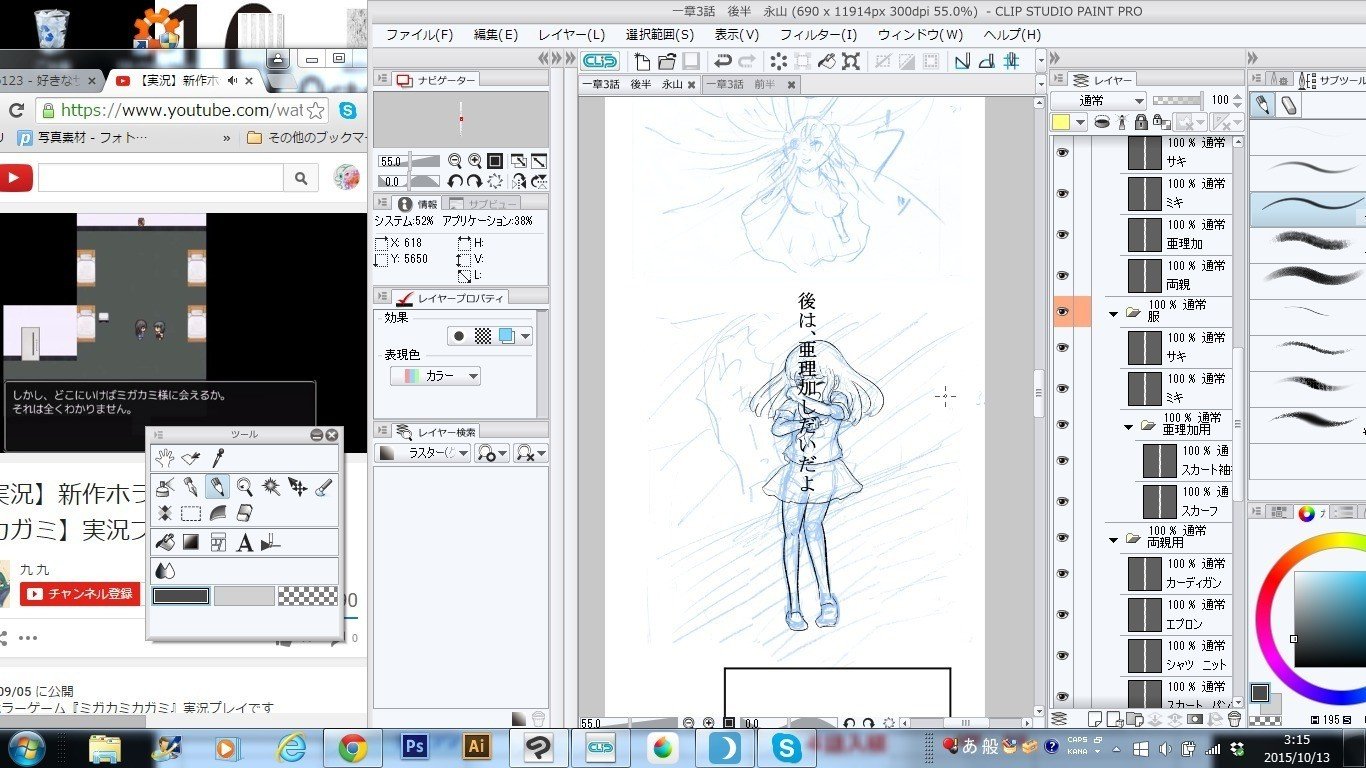Image resolution: width=1366 pixels, height=768 pixels.
Task: Select the transparent checkered color swatch
Action: coord(307,596)
